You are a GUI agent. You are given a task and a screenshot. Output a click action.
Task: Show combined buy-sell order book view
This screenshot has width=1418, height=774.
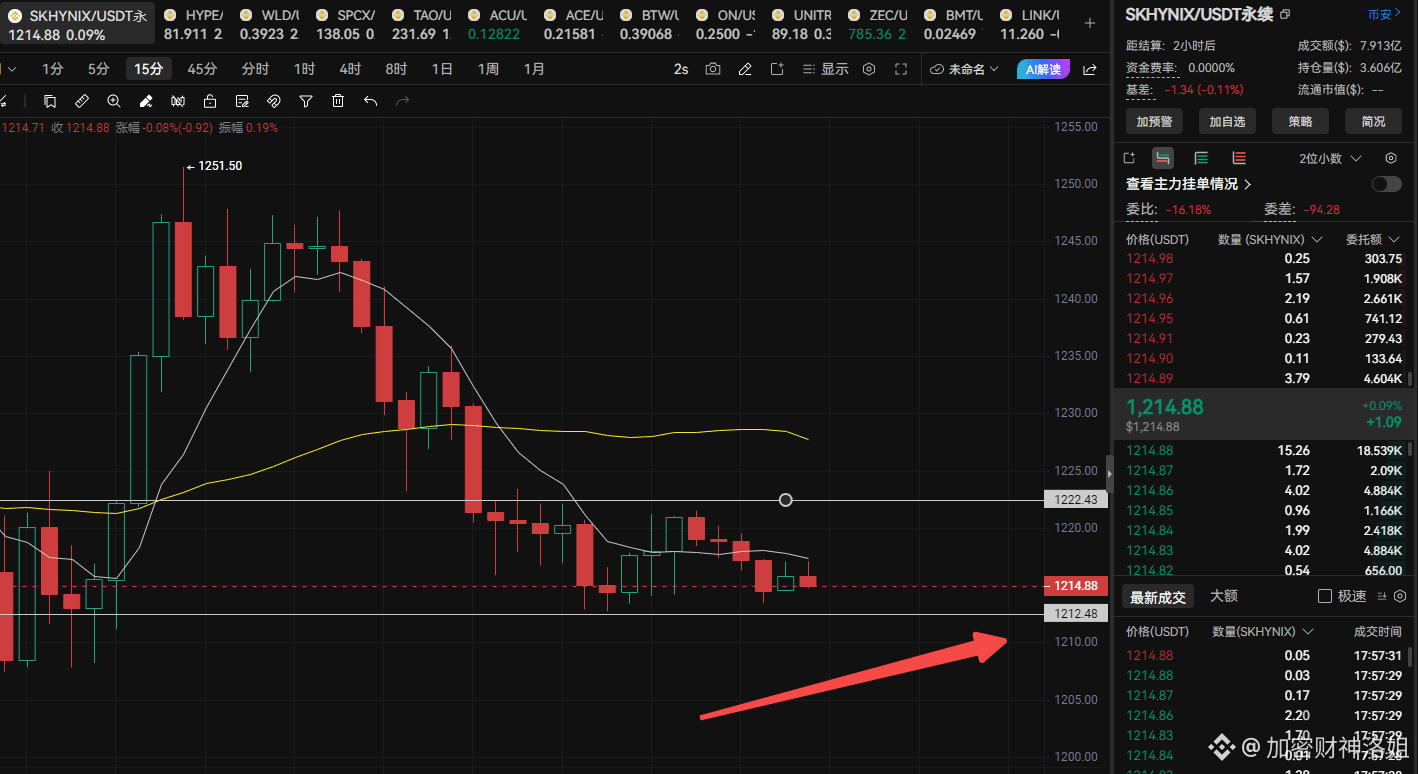pos(1162,158)
